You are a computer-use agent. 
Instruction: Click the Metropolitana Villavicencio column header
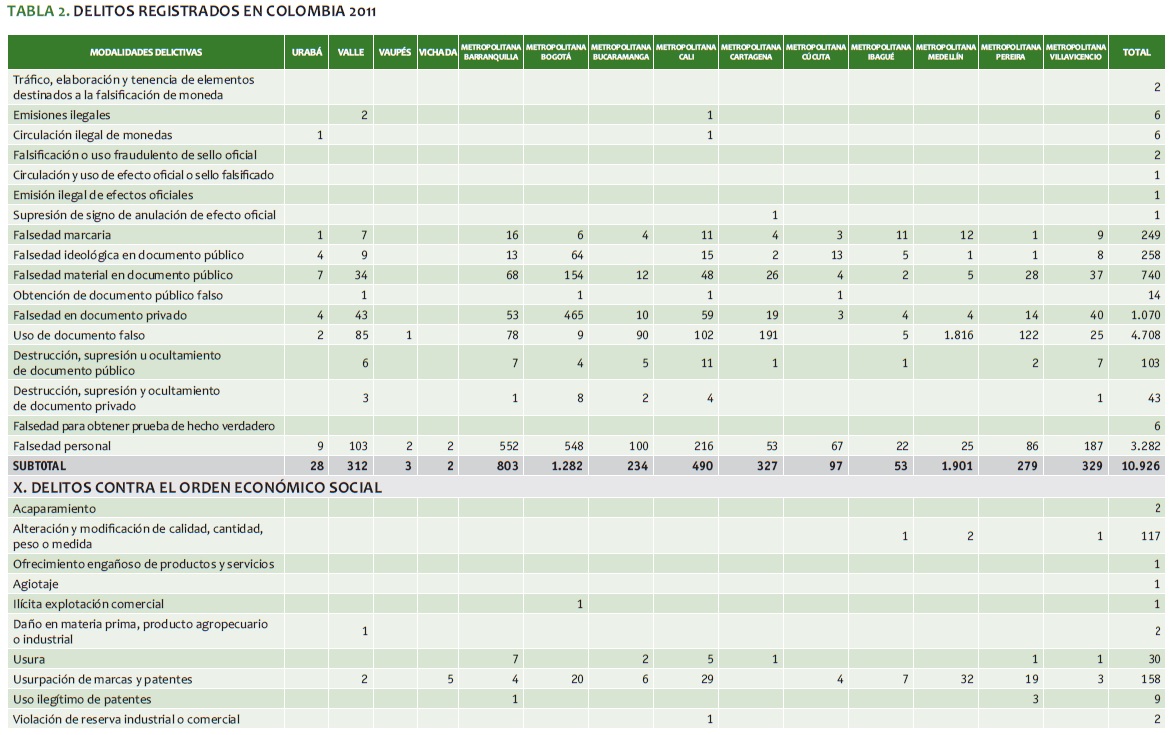click(x=1075, y=52)
